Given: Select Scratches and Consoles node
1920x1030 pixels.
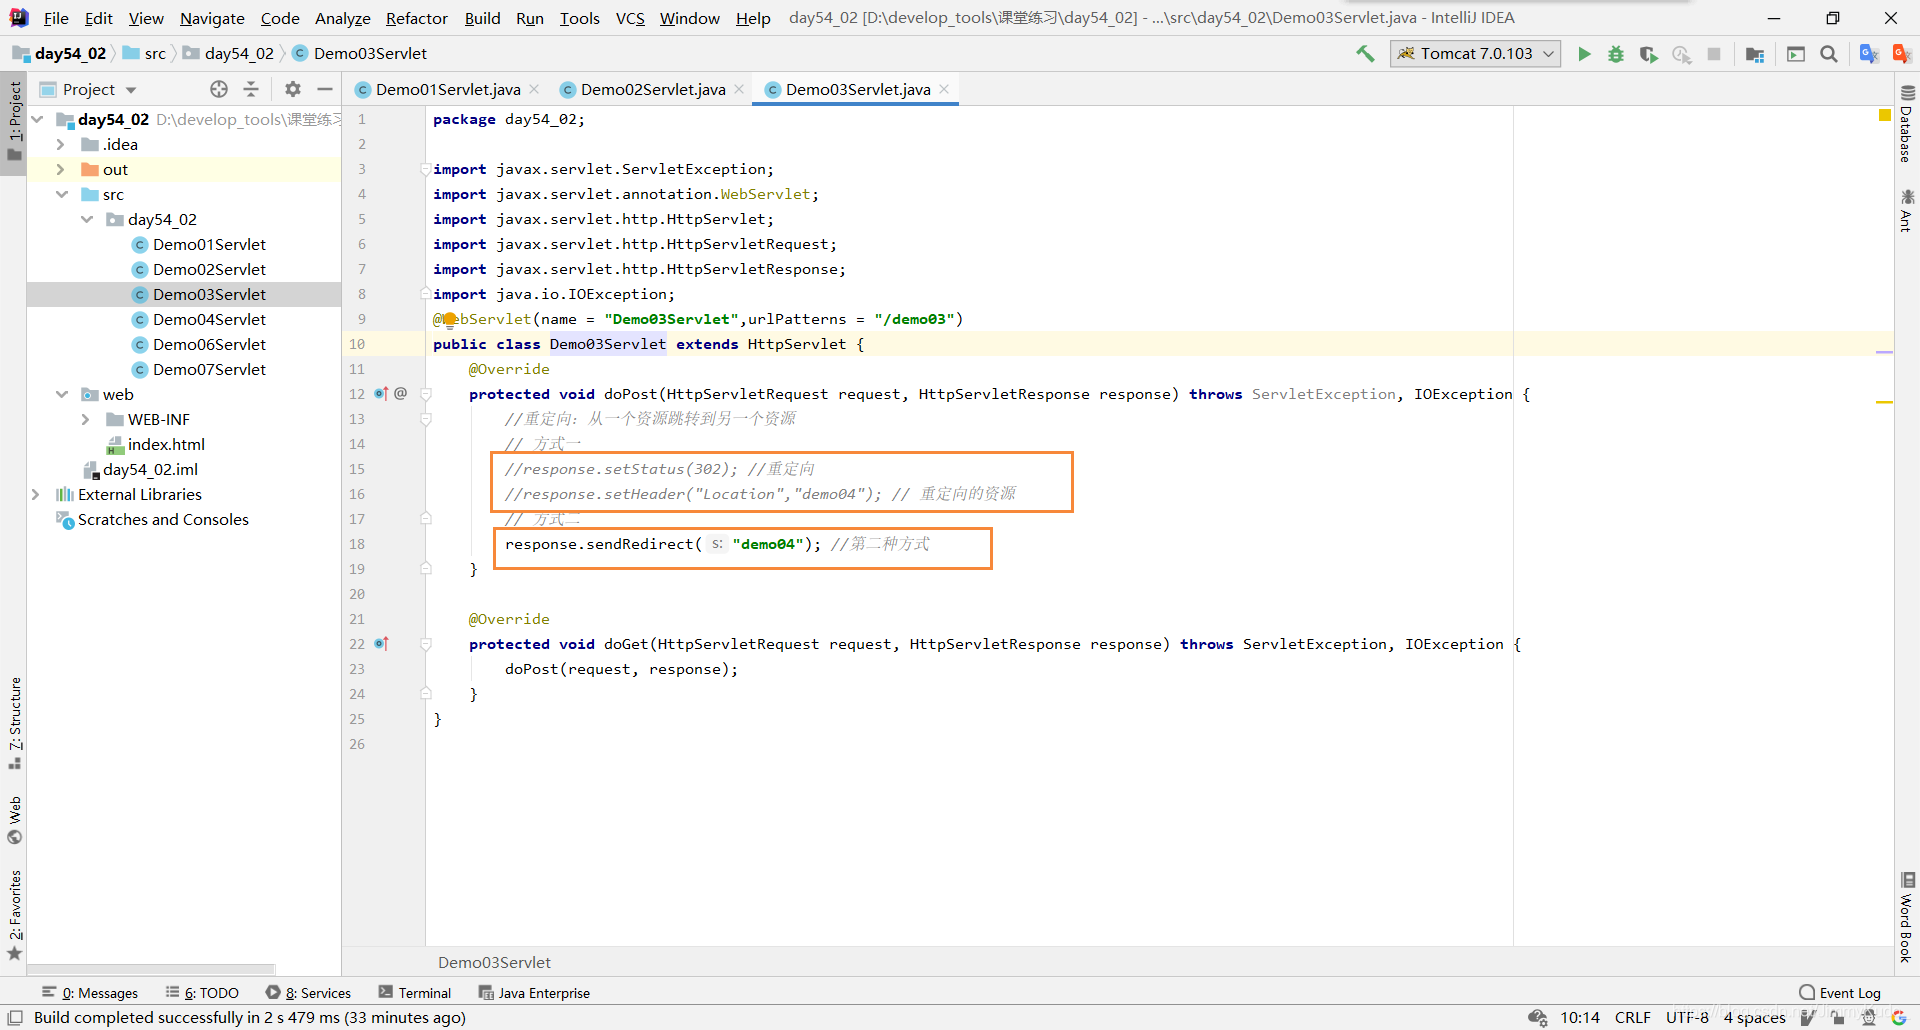Looking at the screenshot, I should pyautogui.click(x=152, y=519).
